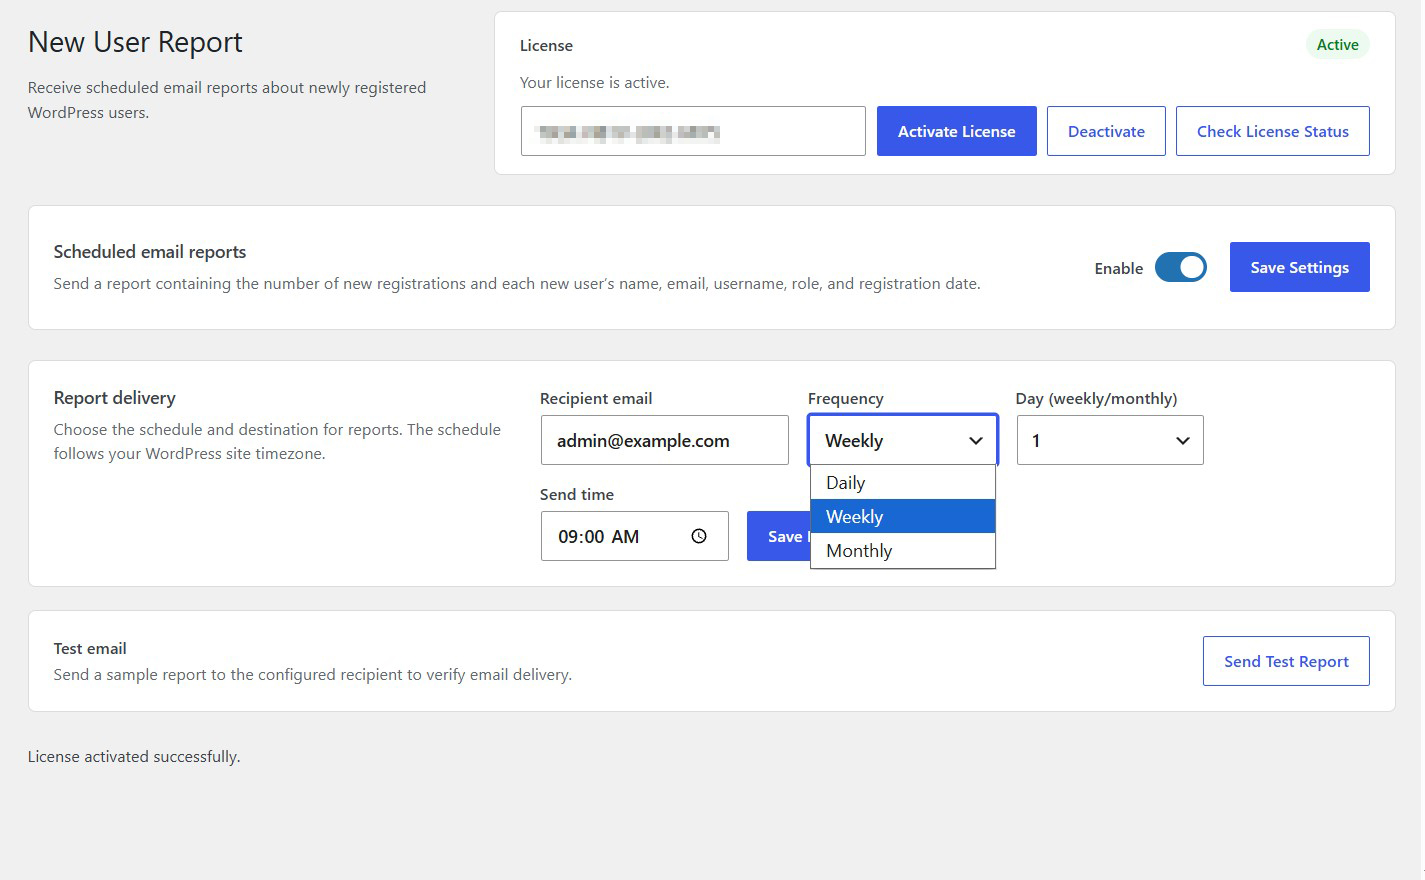Click the 'Your license is active.' text
The image size is (1425, 880).
point(594,82)
